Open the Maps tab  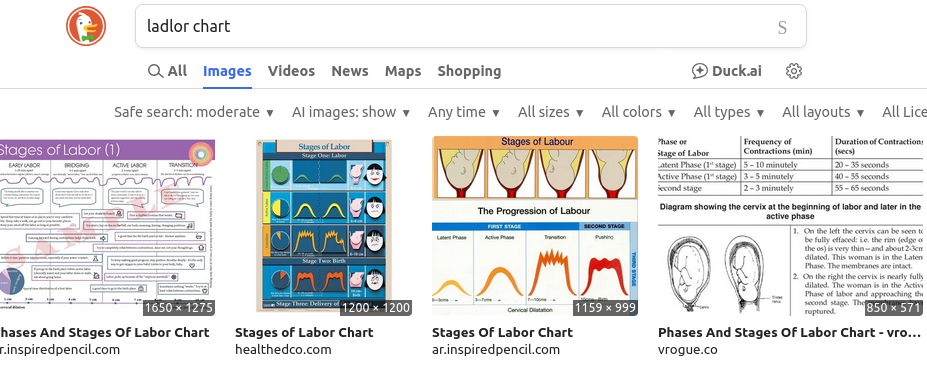coord(403,72)
